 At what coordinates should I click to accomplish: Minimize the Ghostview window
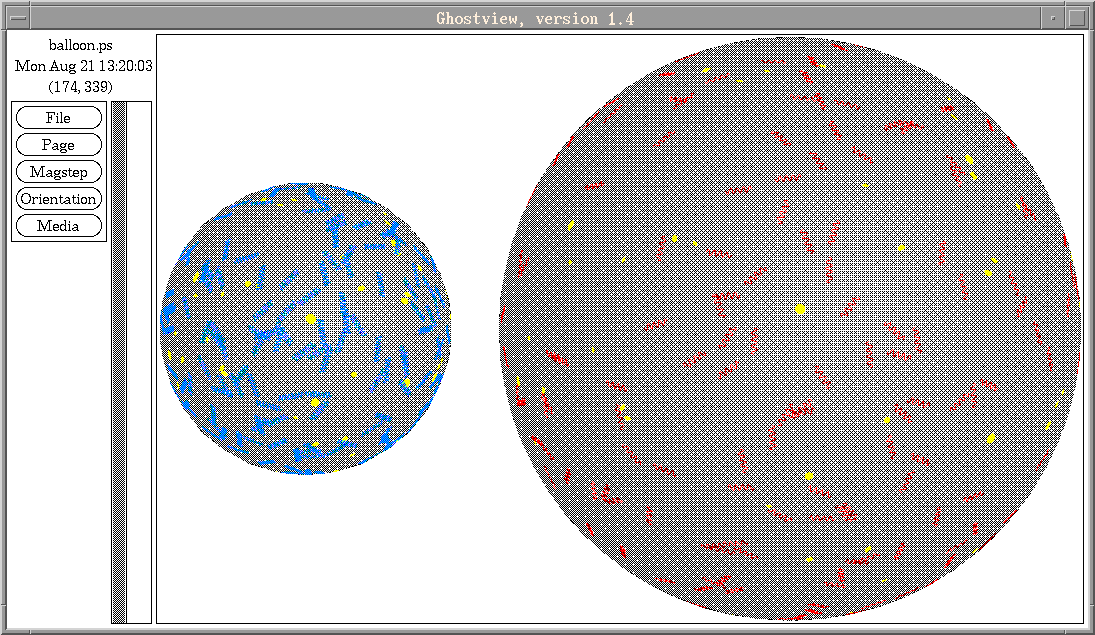1054,18
